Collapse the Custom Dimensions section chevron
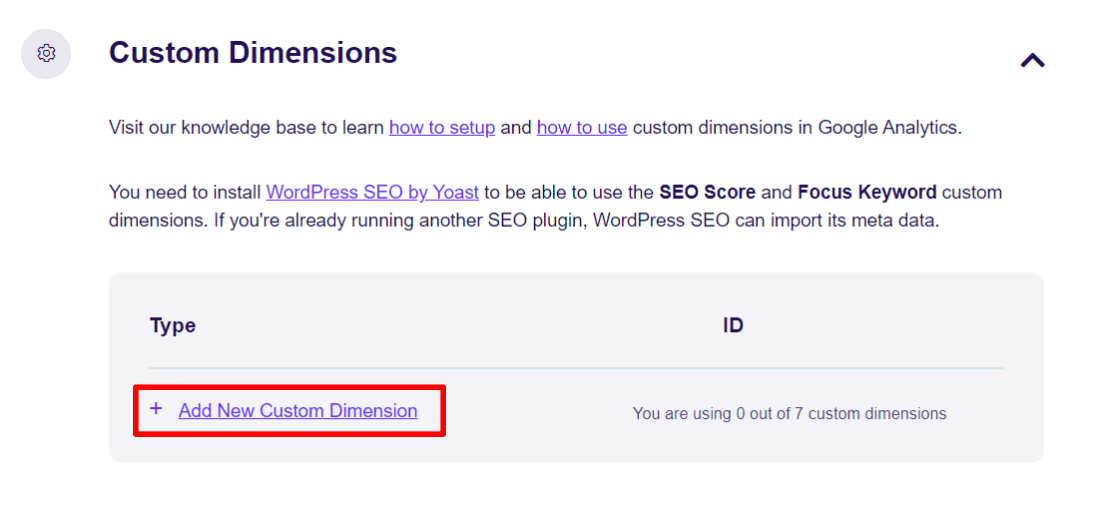Screen dimensions: 1116x511 point(1032,60)
